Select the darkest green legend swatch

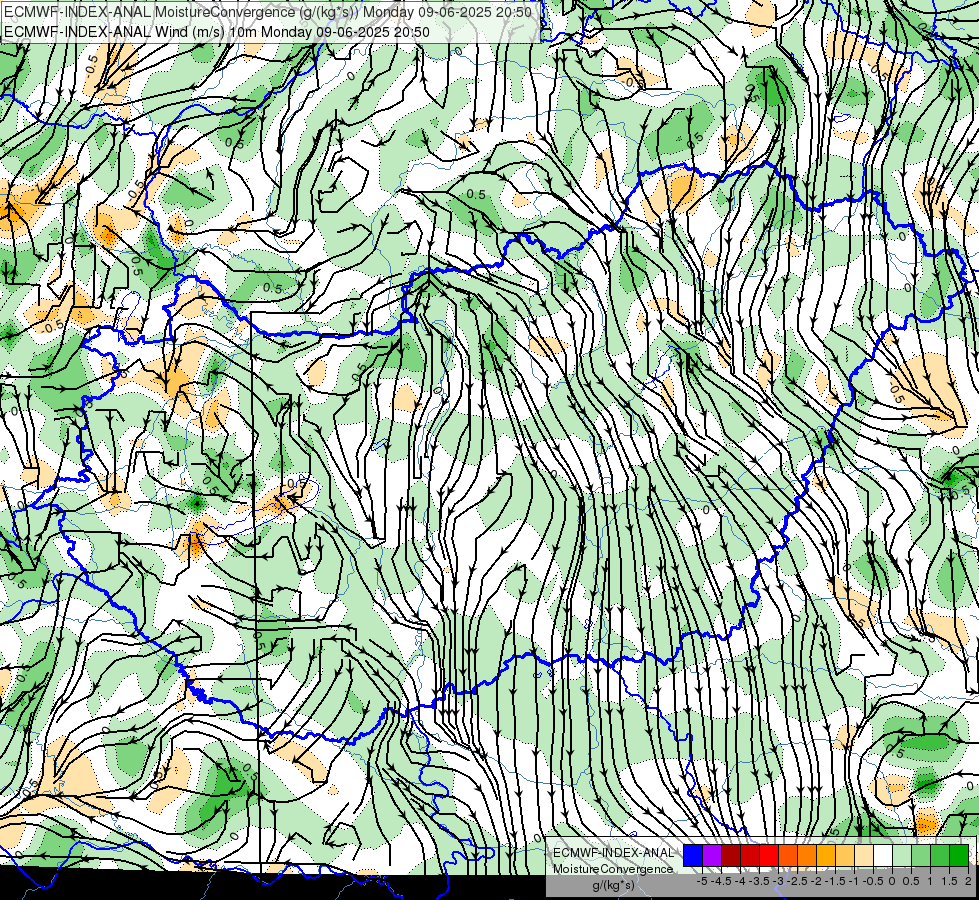(x=959, y=856)
